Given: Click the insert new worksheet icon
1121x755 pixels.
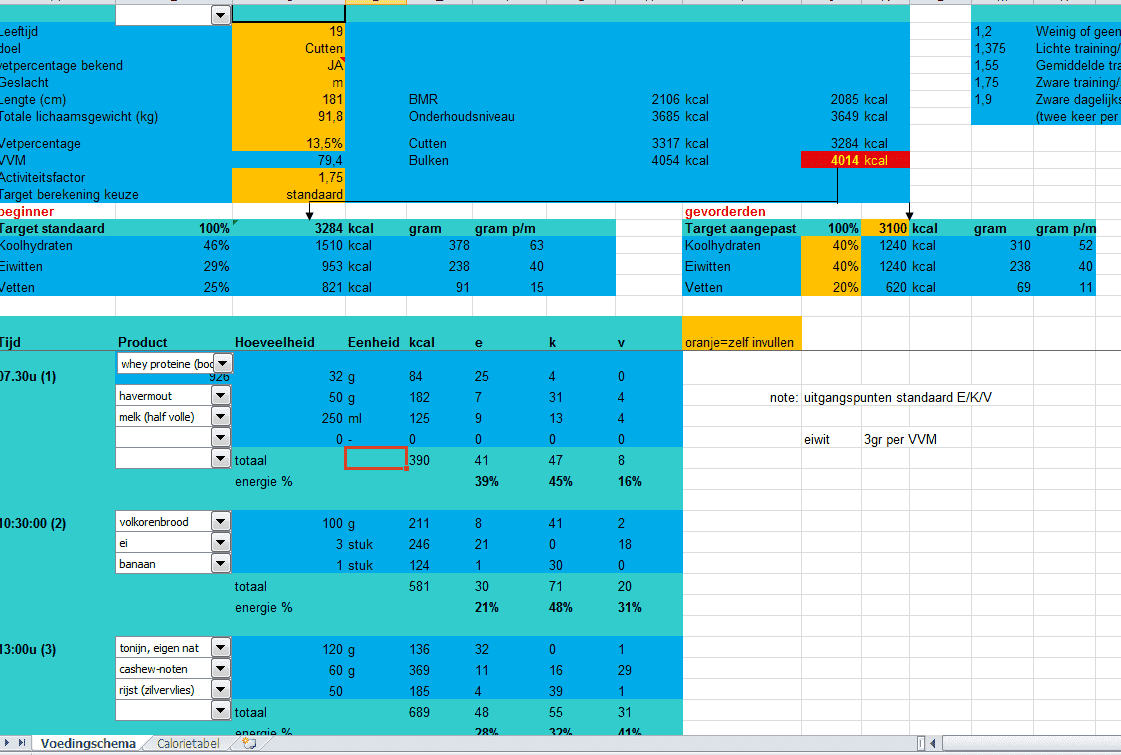Looking at the screenshot, I should pyautogui.click(x=249, y=744).
